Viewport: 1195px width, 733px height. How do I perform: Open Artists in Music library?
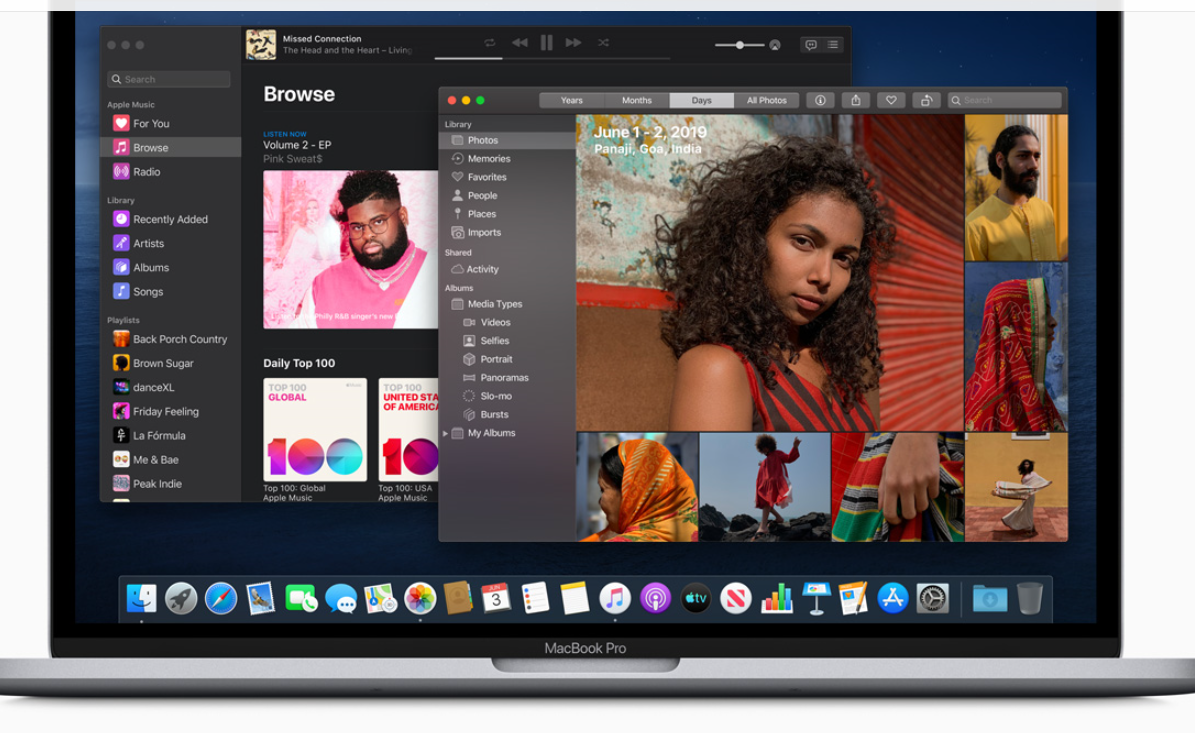tap(171, 243)
